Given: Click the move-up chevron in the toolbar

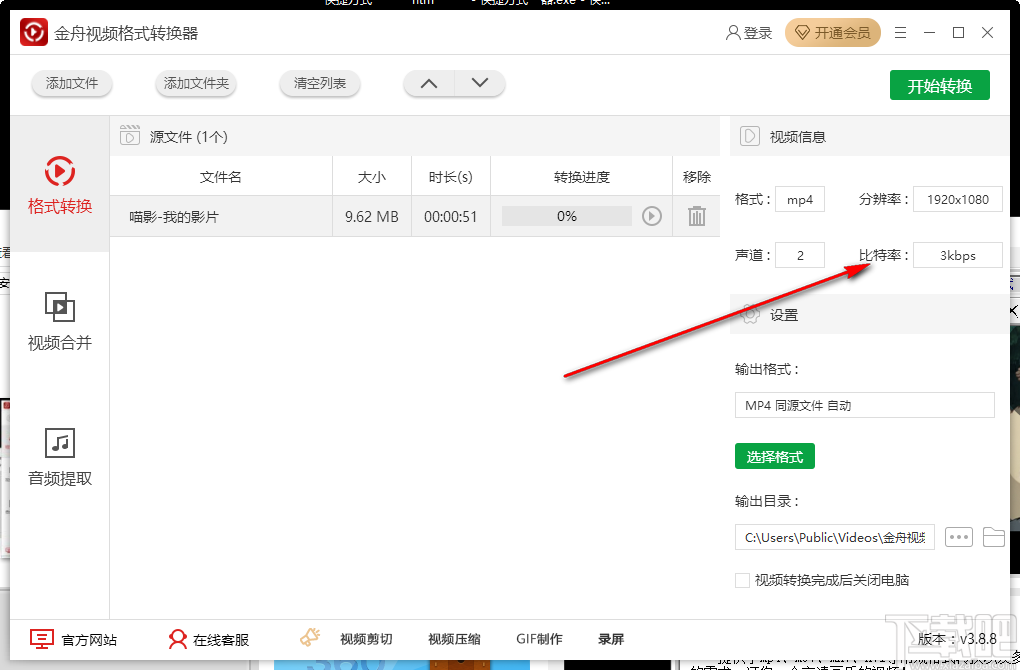Looking at the screenshot, I should 428,84.
